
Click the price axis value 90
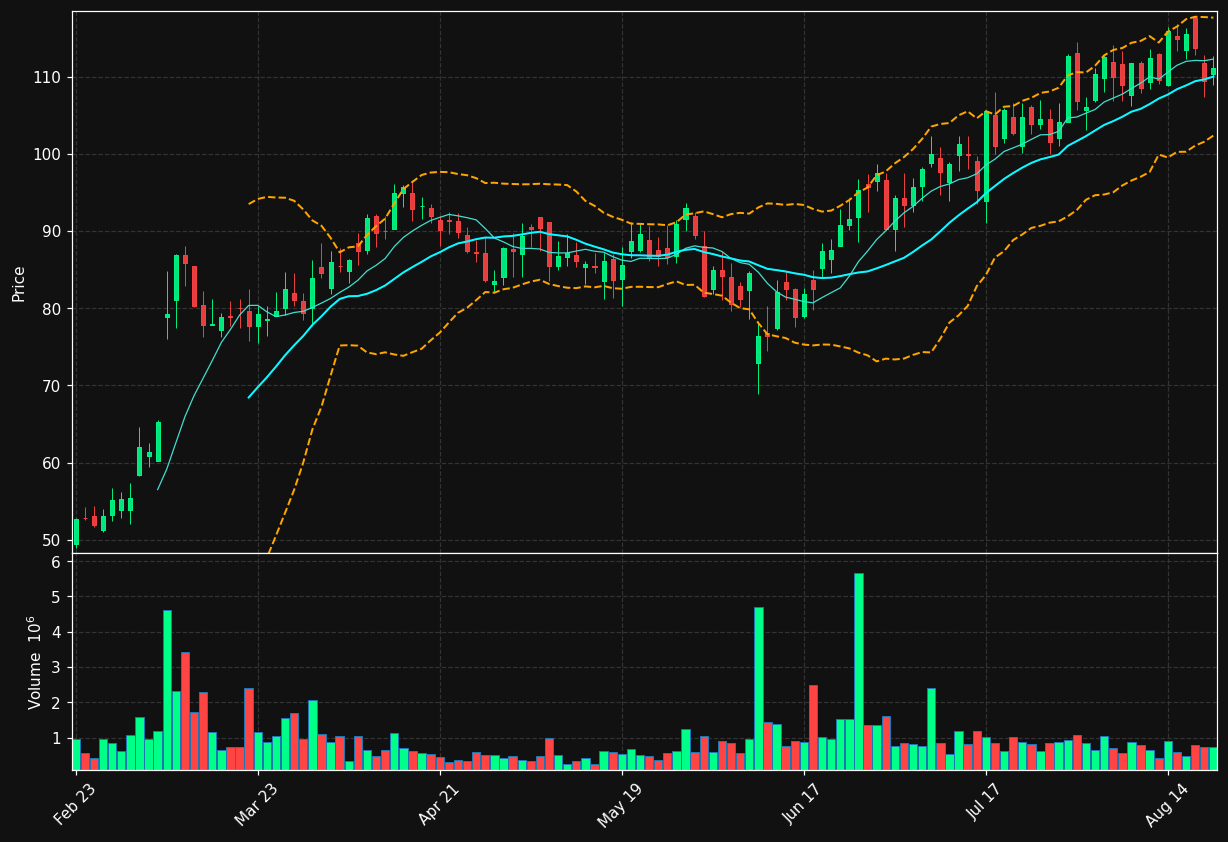[x=52, y=232]
